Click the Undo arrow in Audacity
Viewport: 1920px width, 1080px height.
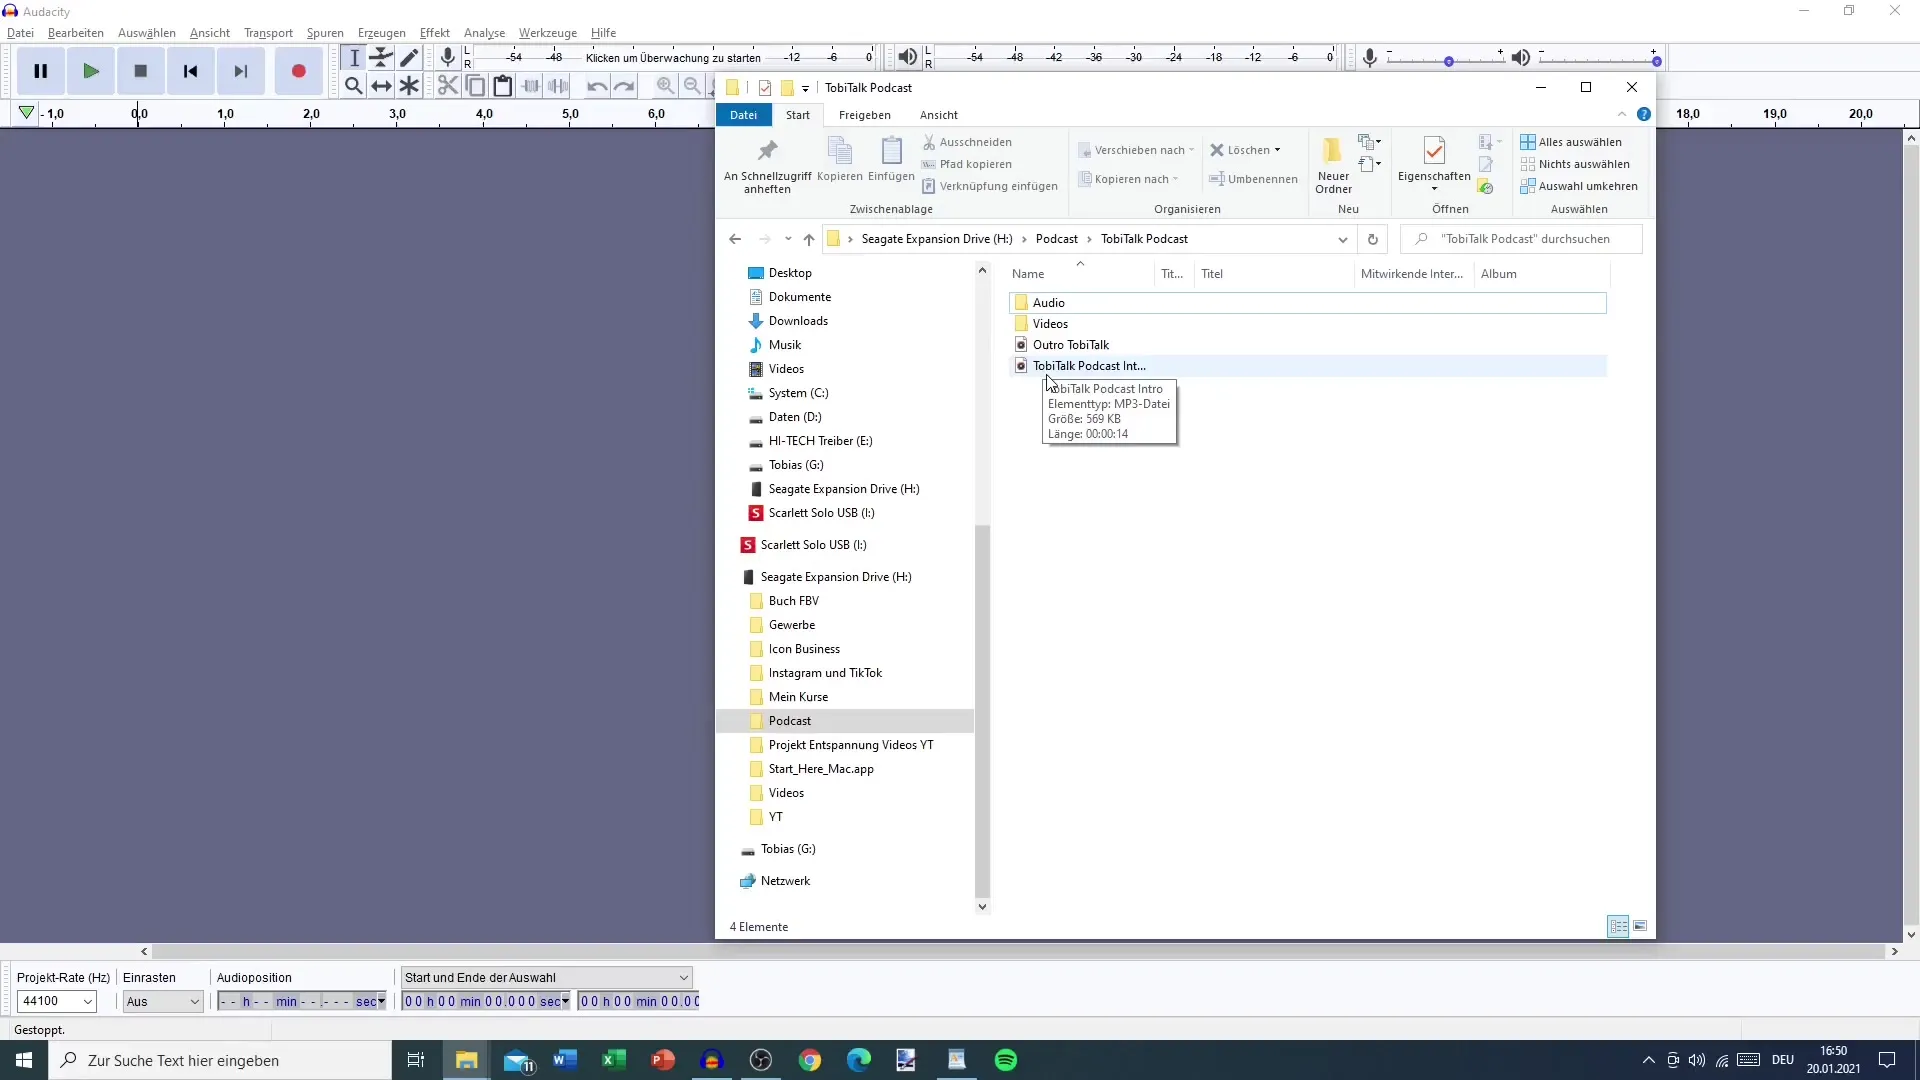click(x=597, y=86)
